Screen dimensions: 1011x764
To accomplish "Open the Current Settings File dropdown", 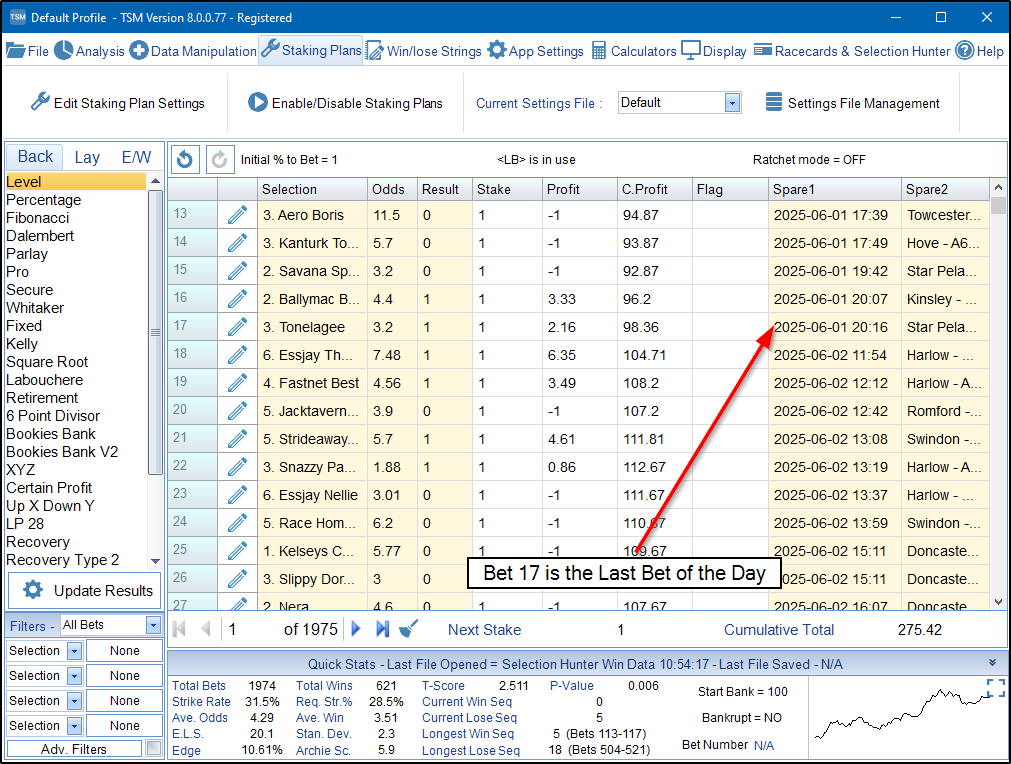I will pos(732,103).
